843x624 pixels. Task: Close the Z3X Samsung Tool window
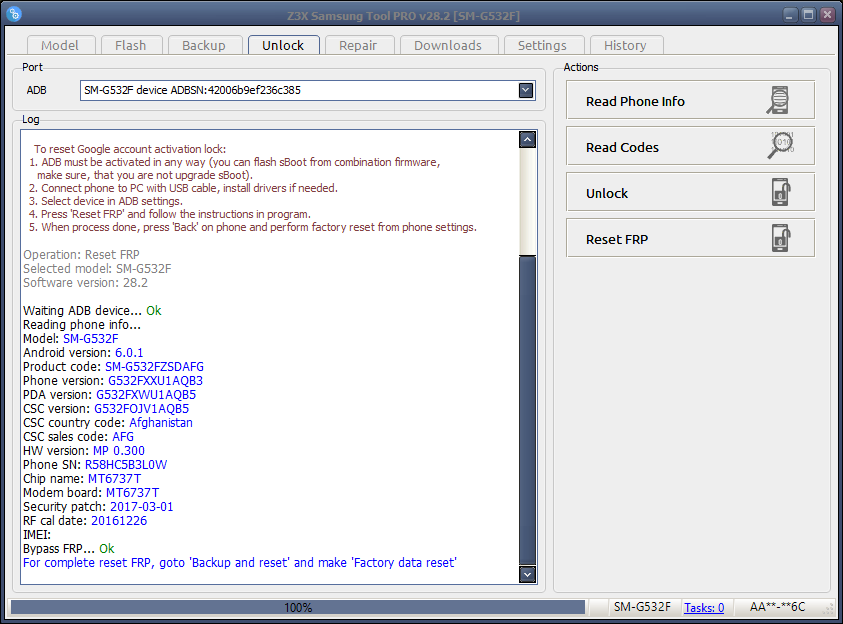pos(828,15)
